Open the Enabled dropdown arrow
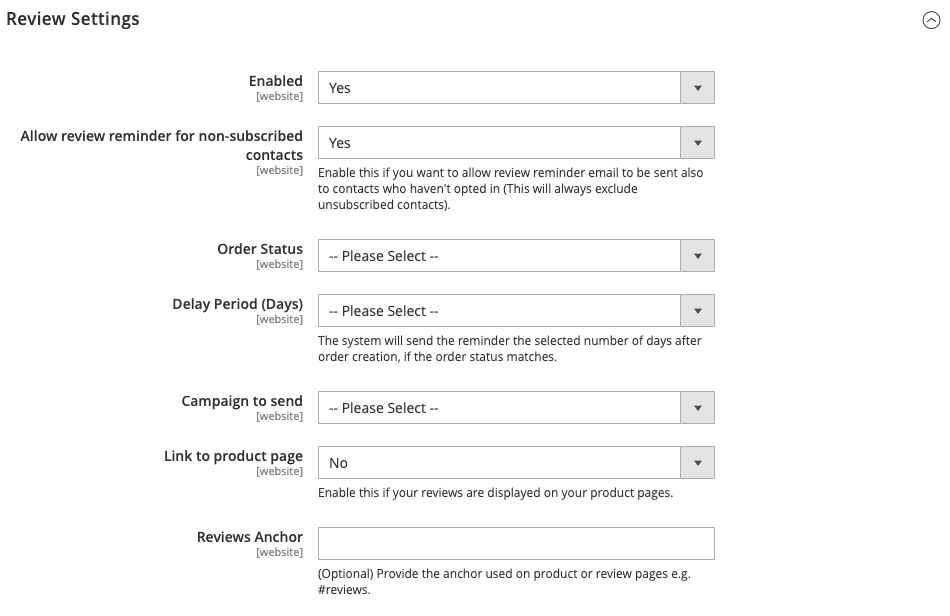The width and height of the screenshot is (950, 616). pos(697,88)
